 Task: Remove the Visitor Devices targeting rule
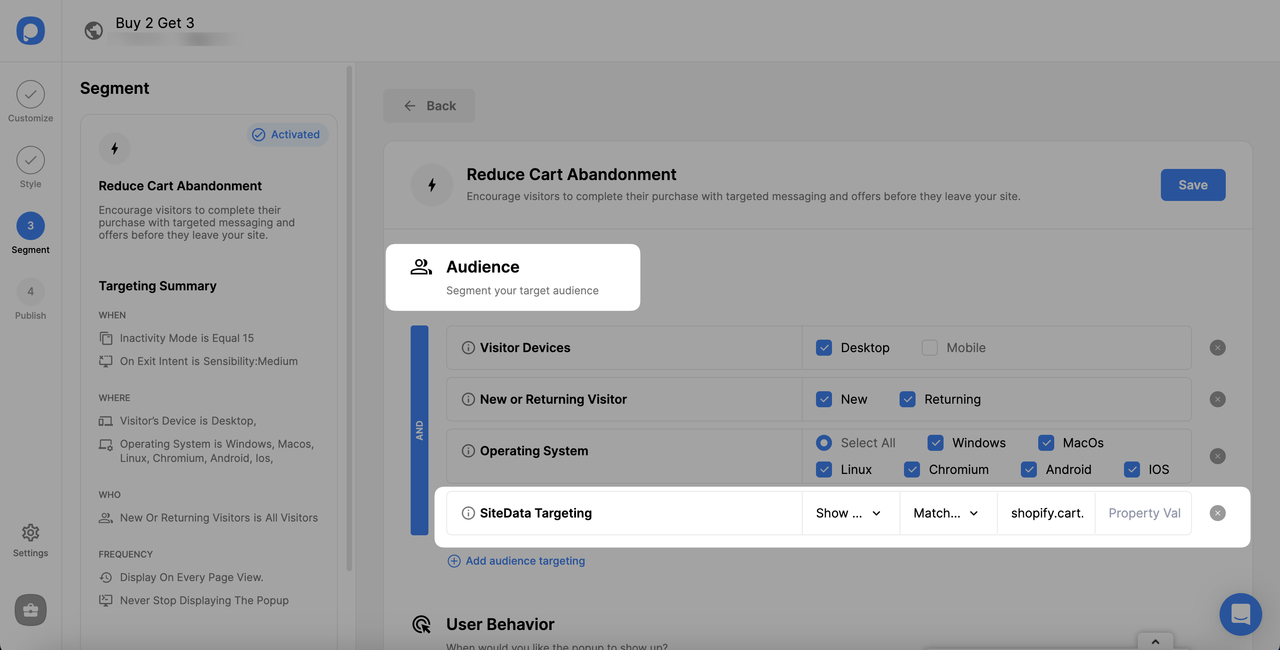(1217, 348)
